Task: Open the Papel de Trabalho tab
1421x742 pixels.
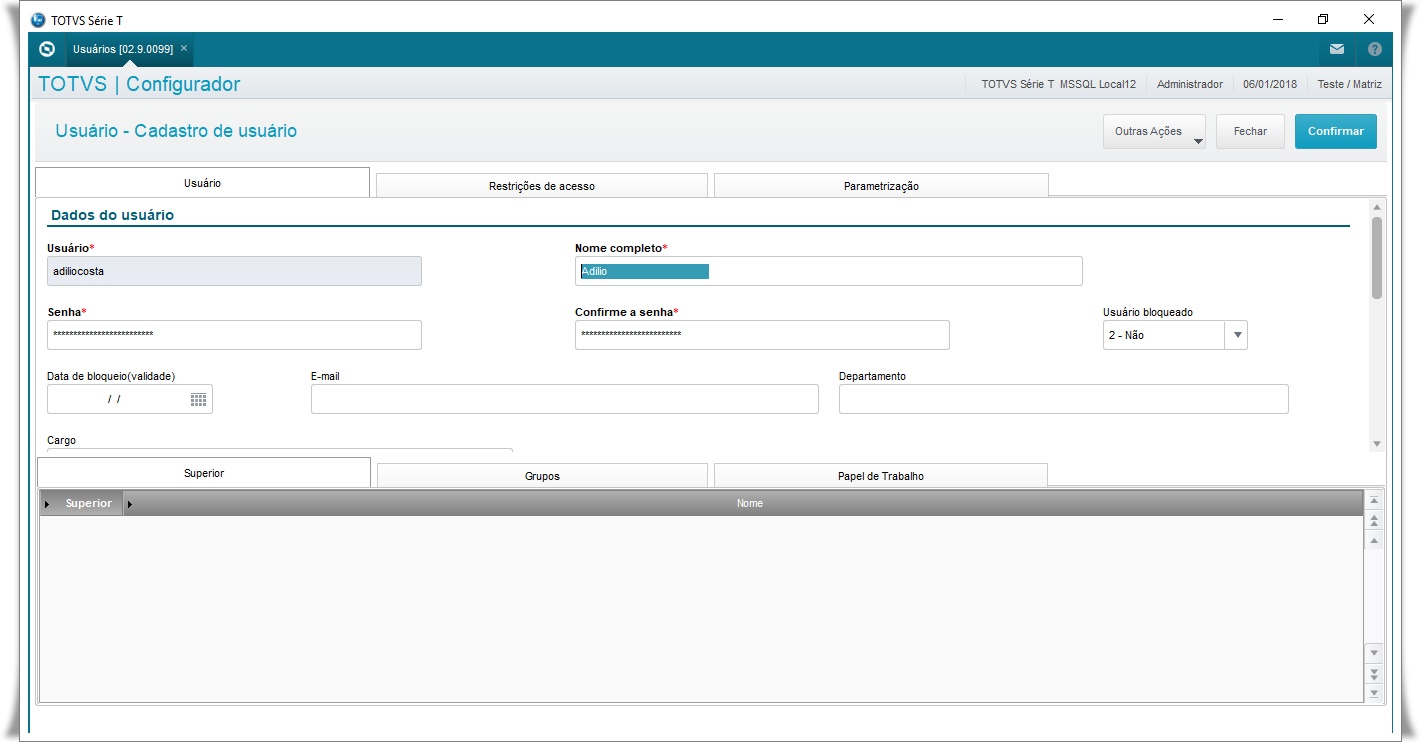Action: tap(881, 476)
